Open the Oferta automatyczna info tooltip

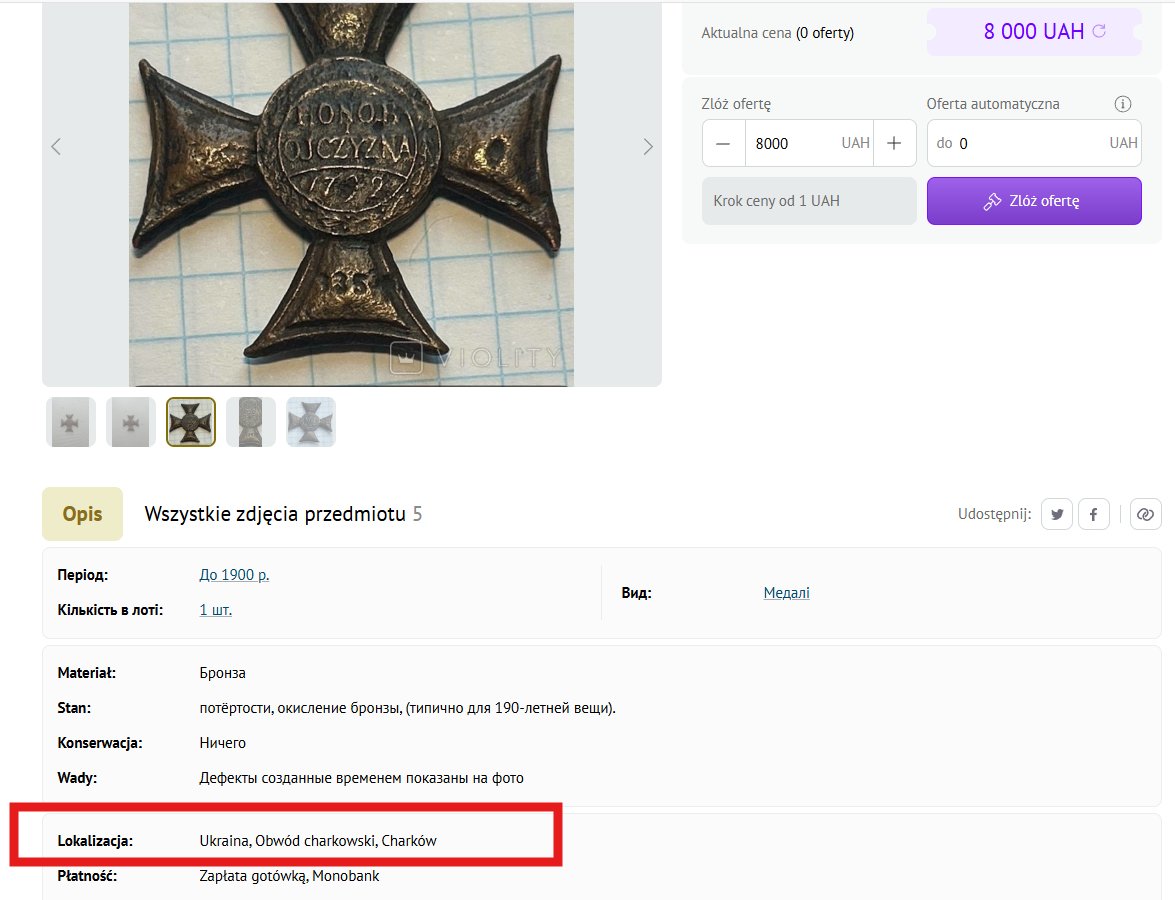pyautogui.click(x=1122, y=103)
